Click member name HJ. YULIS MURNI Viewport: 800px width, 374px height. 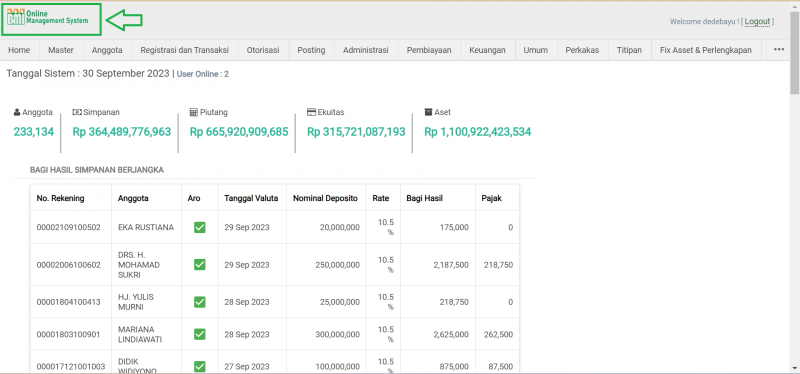(x=136, y=302)
